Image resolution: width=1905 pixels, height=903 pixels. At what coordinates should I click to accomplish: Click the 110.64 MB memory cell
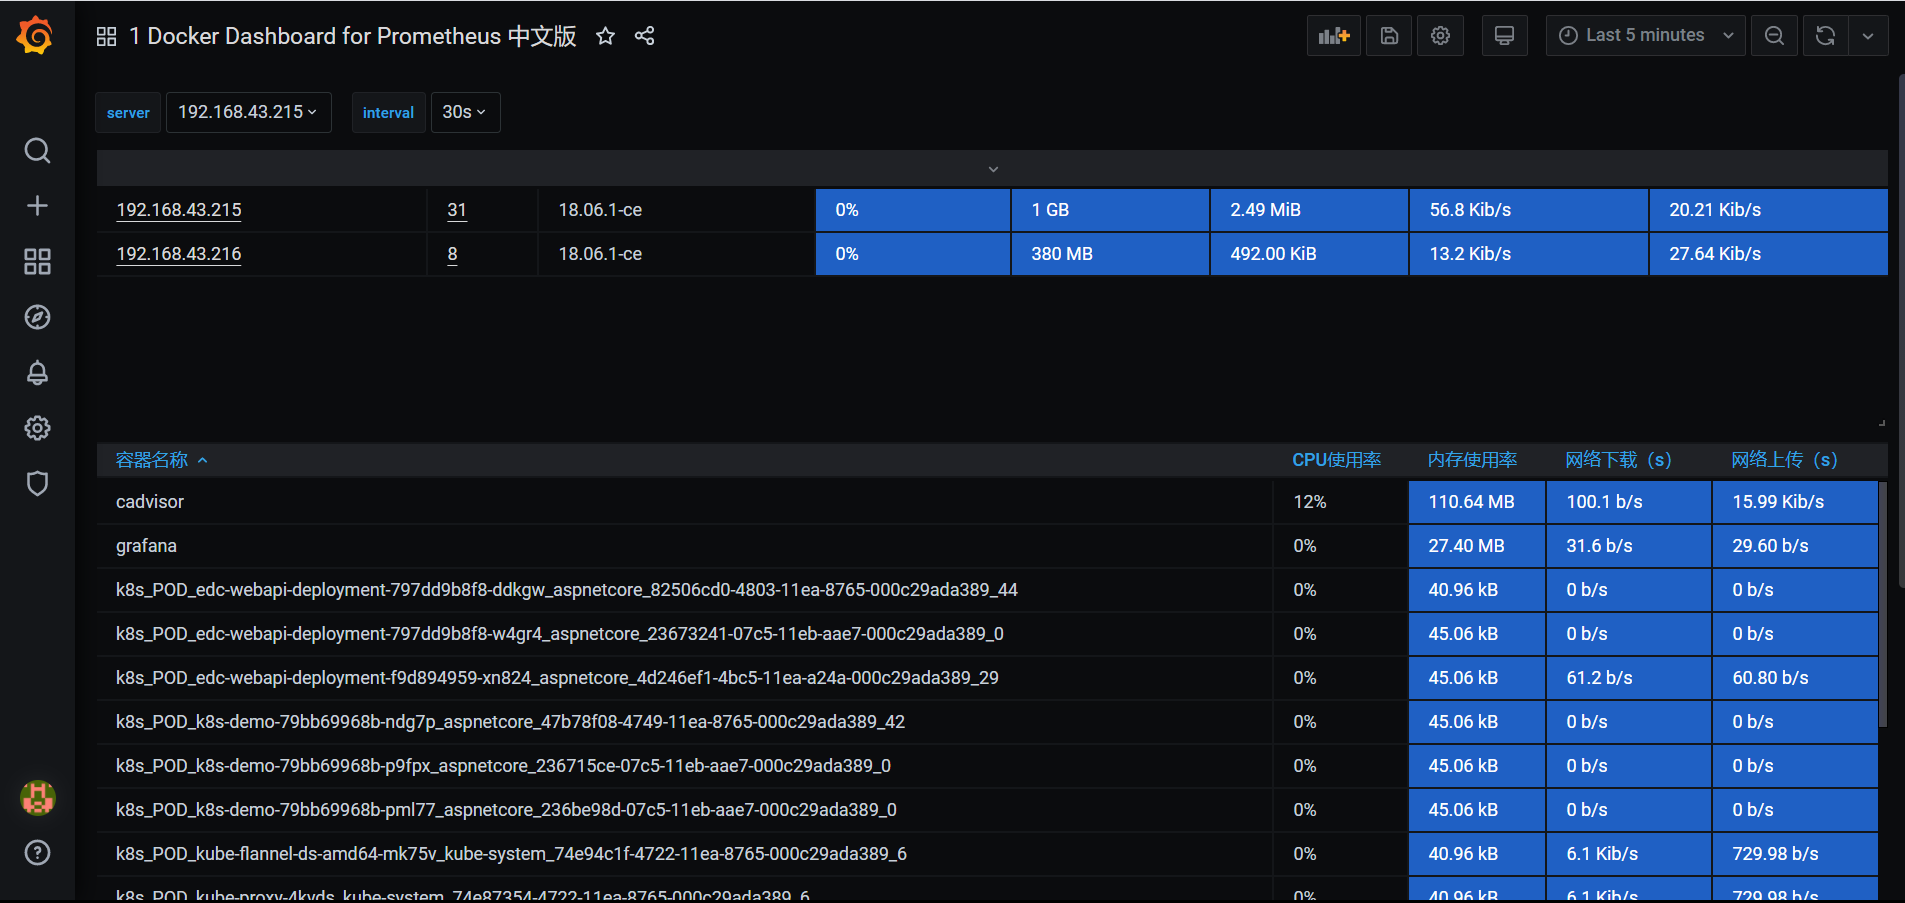click(1476, 502)
